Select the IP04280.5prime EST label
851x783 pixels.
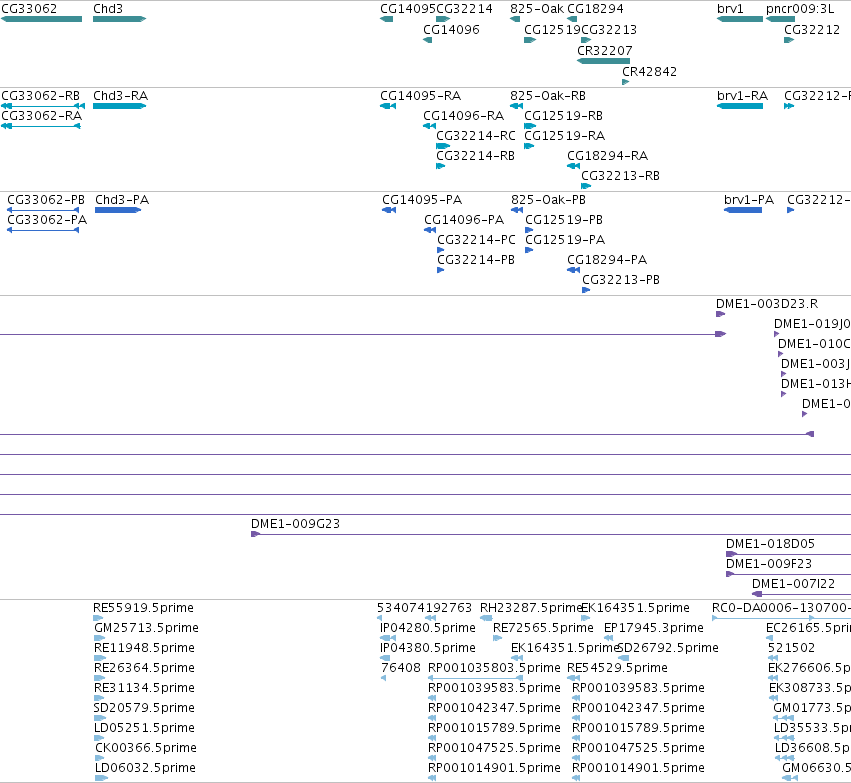tap(428, 628)
